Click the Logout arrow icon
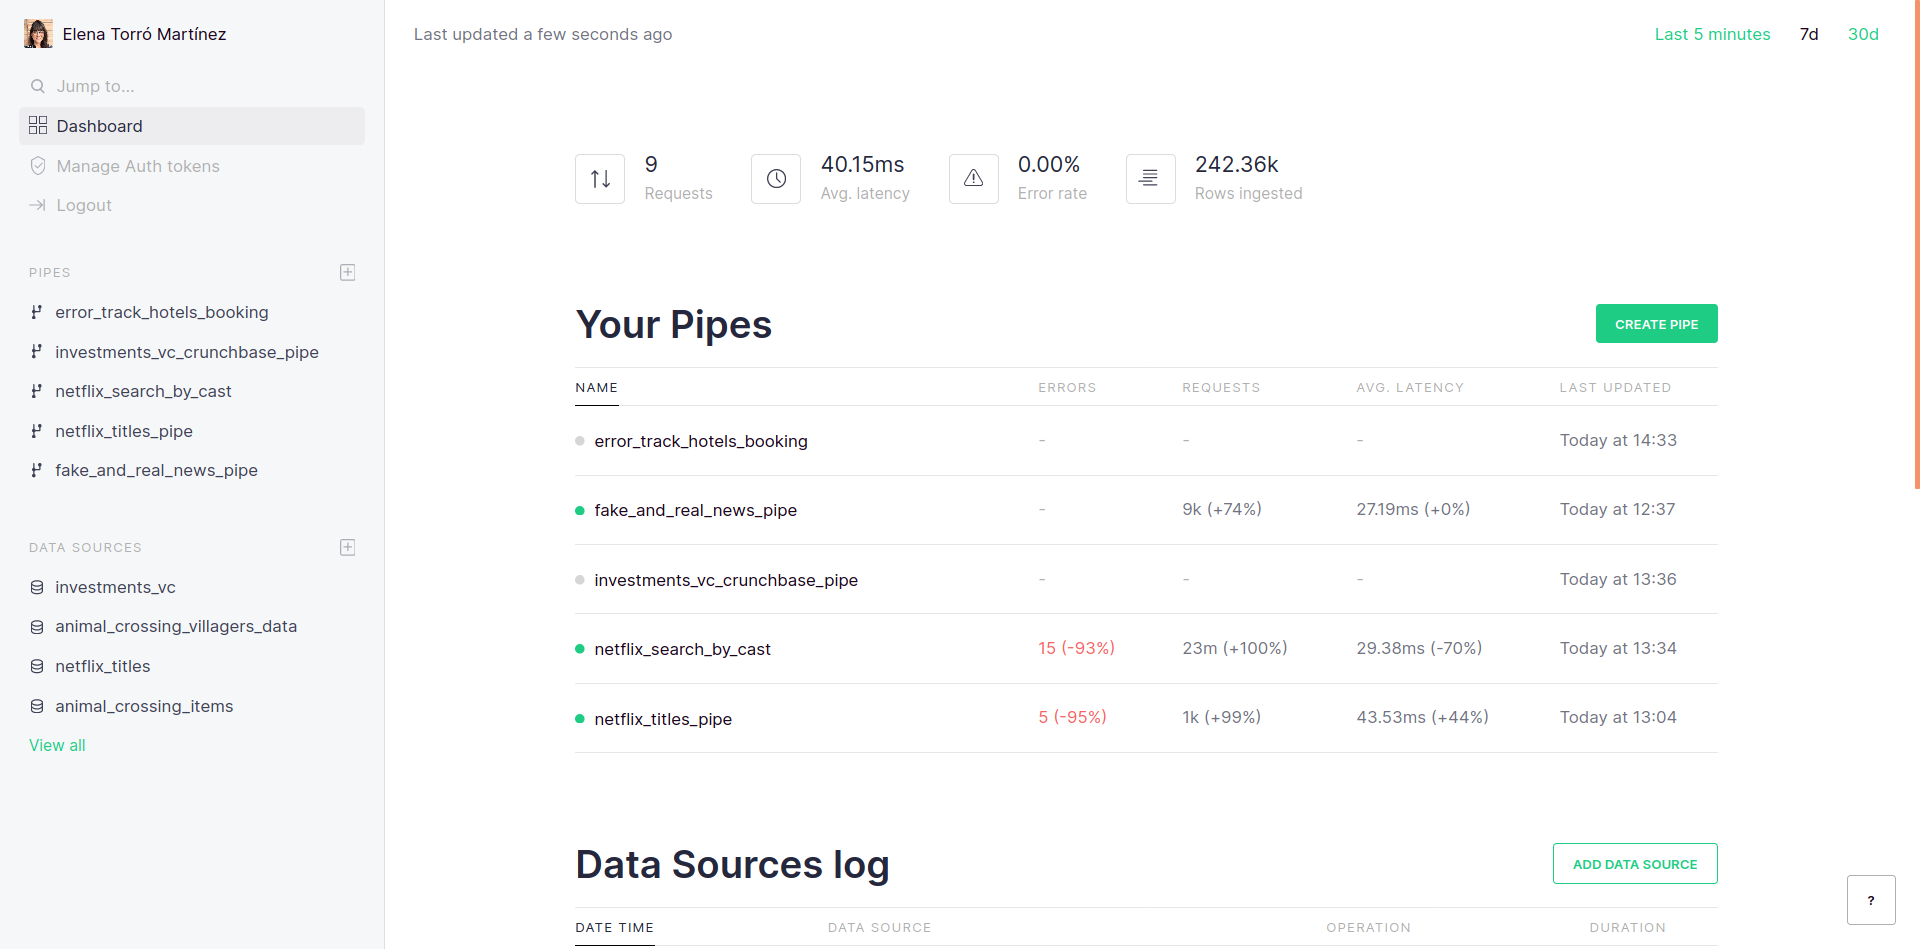The width and height of the screenshot is (1920, 949). coord(38,205)
